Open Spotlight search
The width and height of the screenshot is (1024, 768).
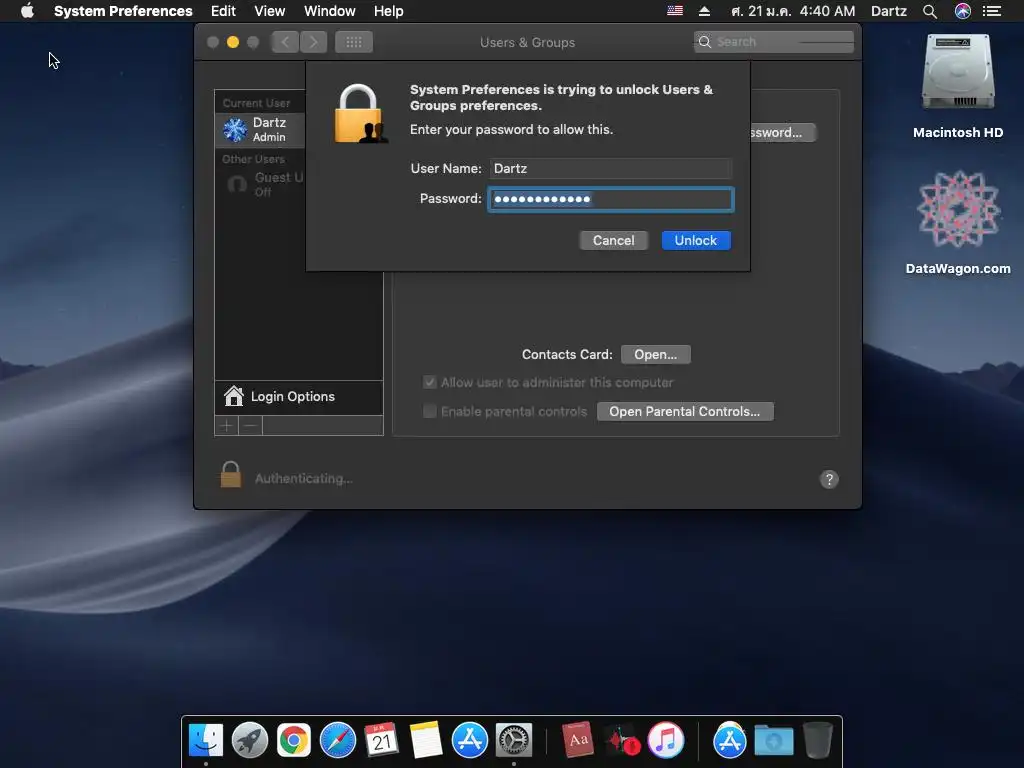(x=929, y=11)
